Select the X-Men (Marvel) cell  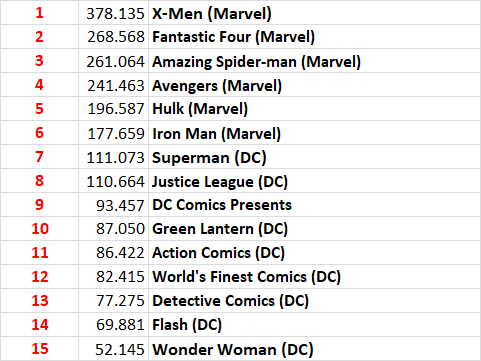click(x=314, y=13)
